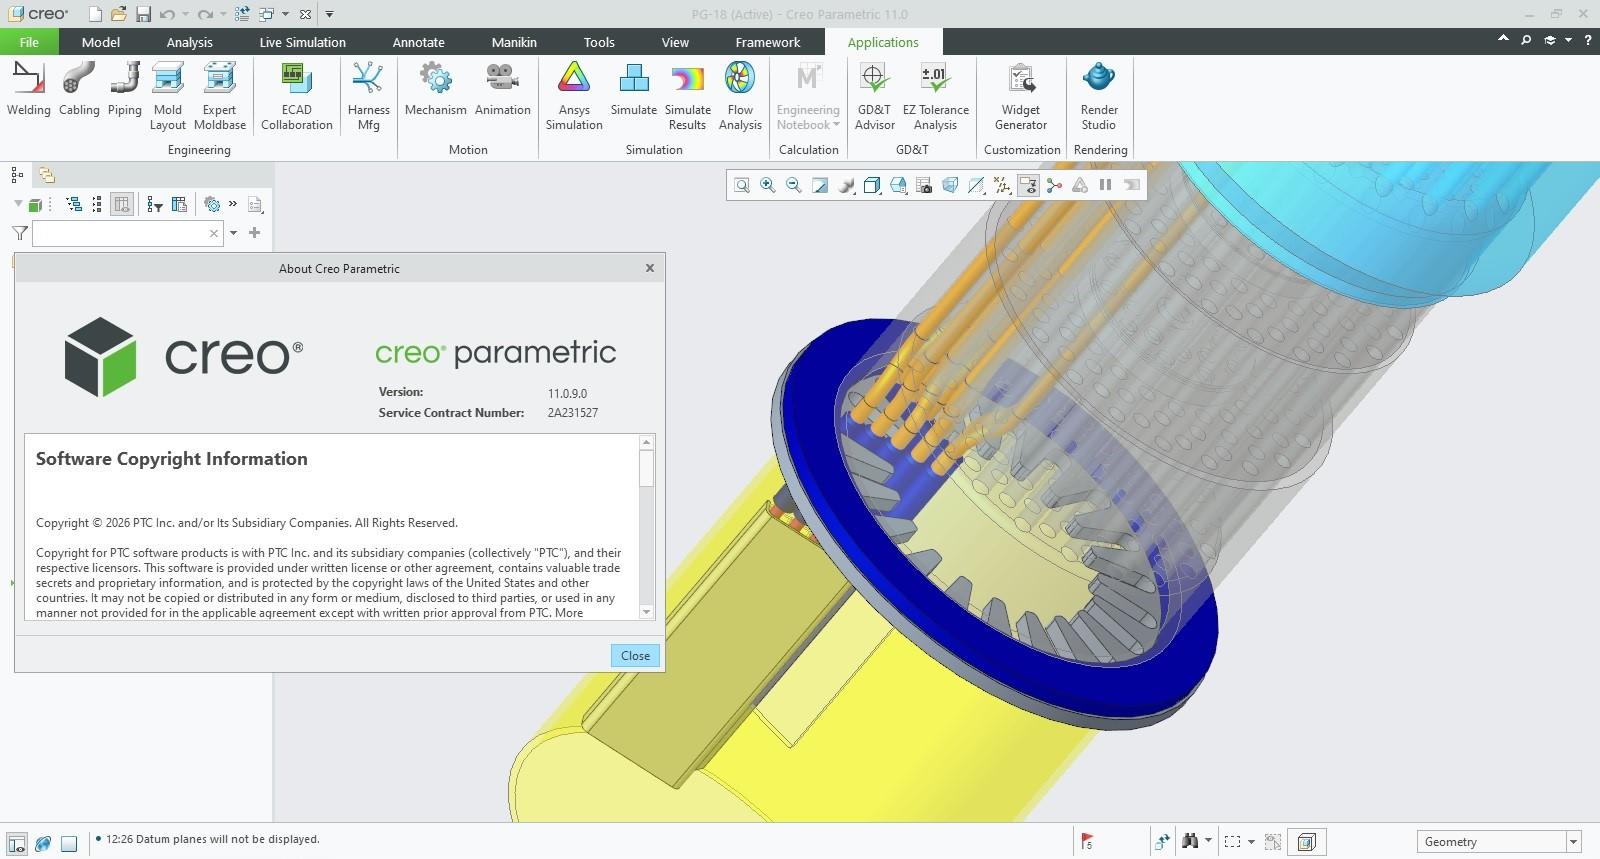The image size is (1600, 859).
Task: Click Zoom Out magnifier in graphics toolbar
Action: coord(794,185)
